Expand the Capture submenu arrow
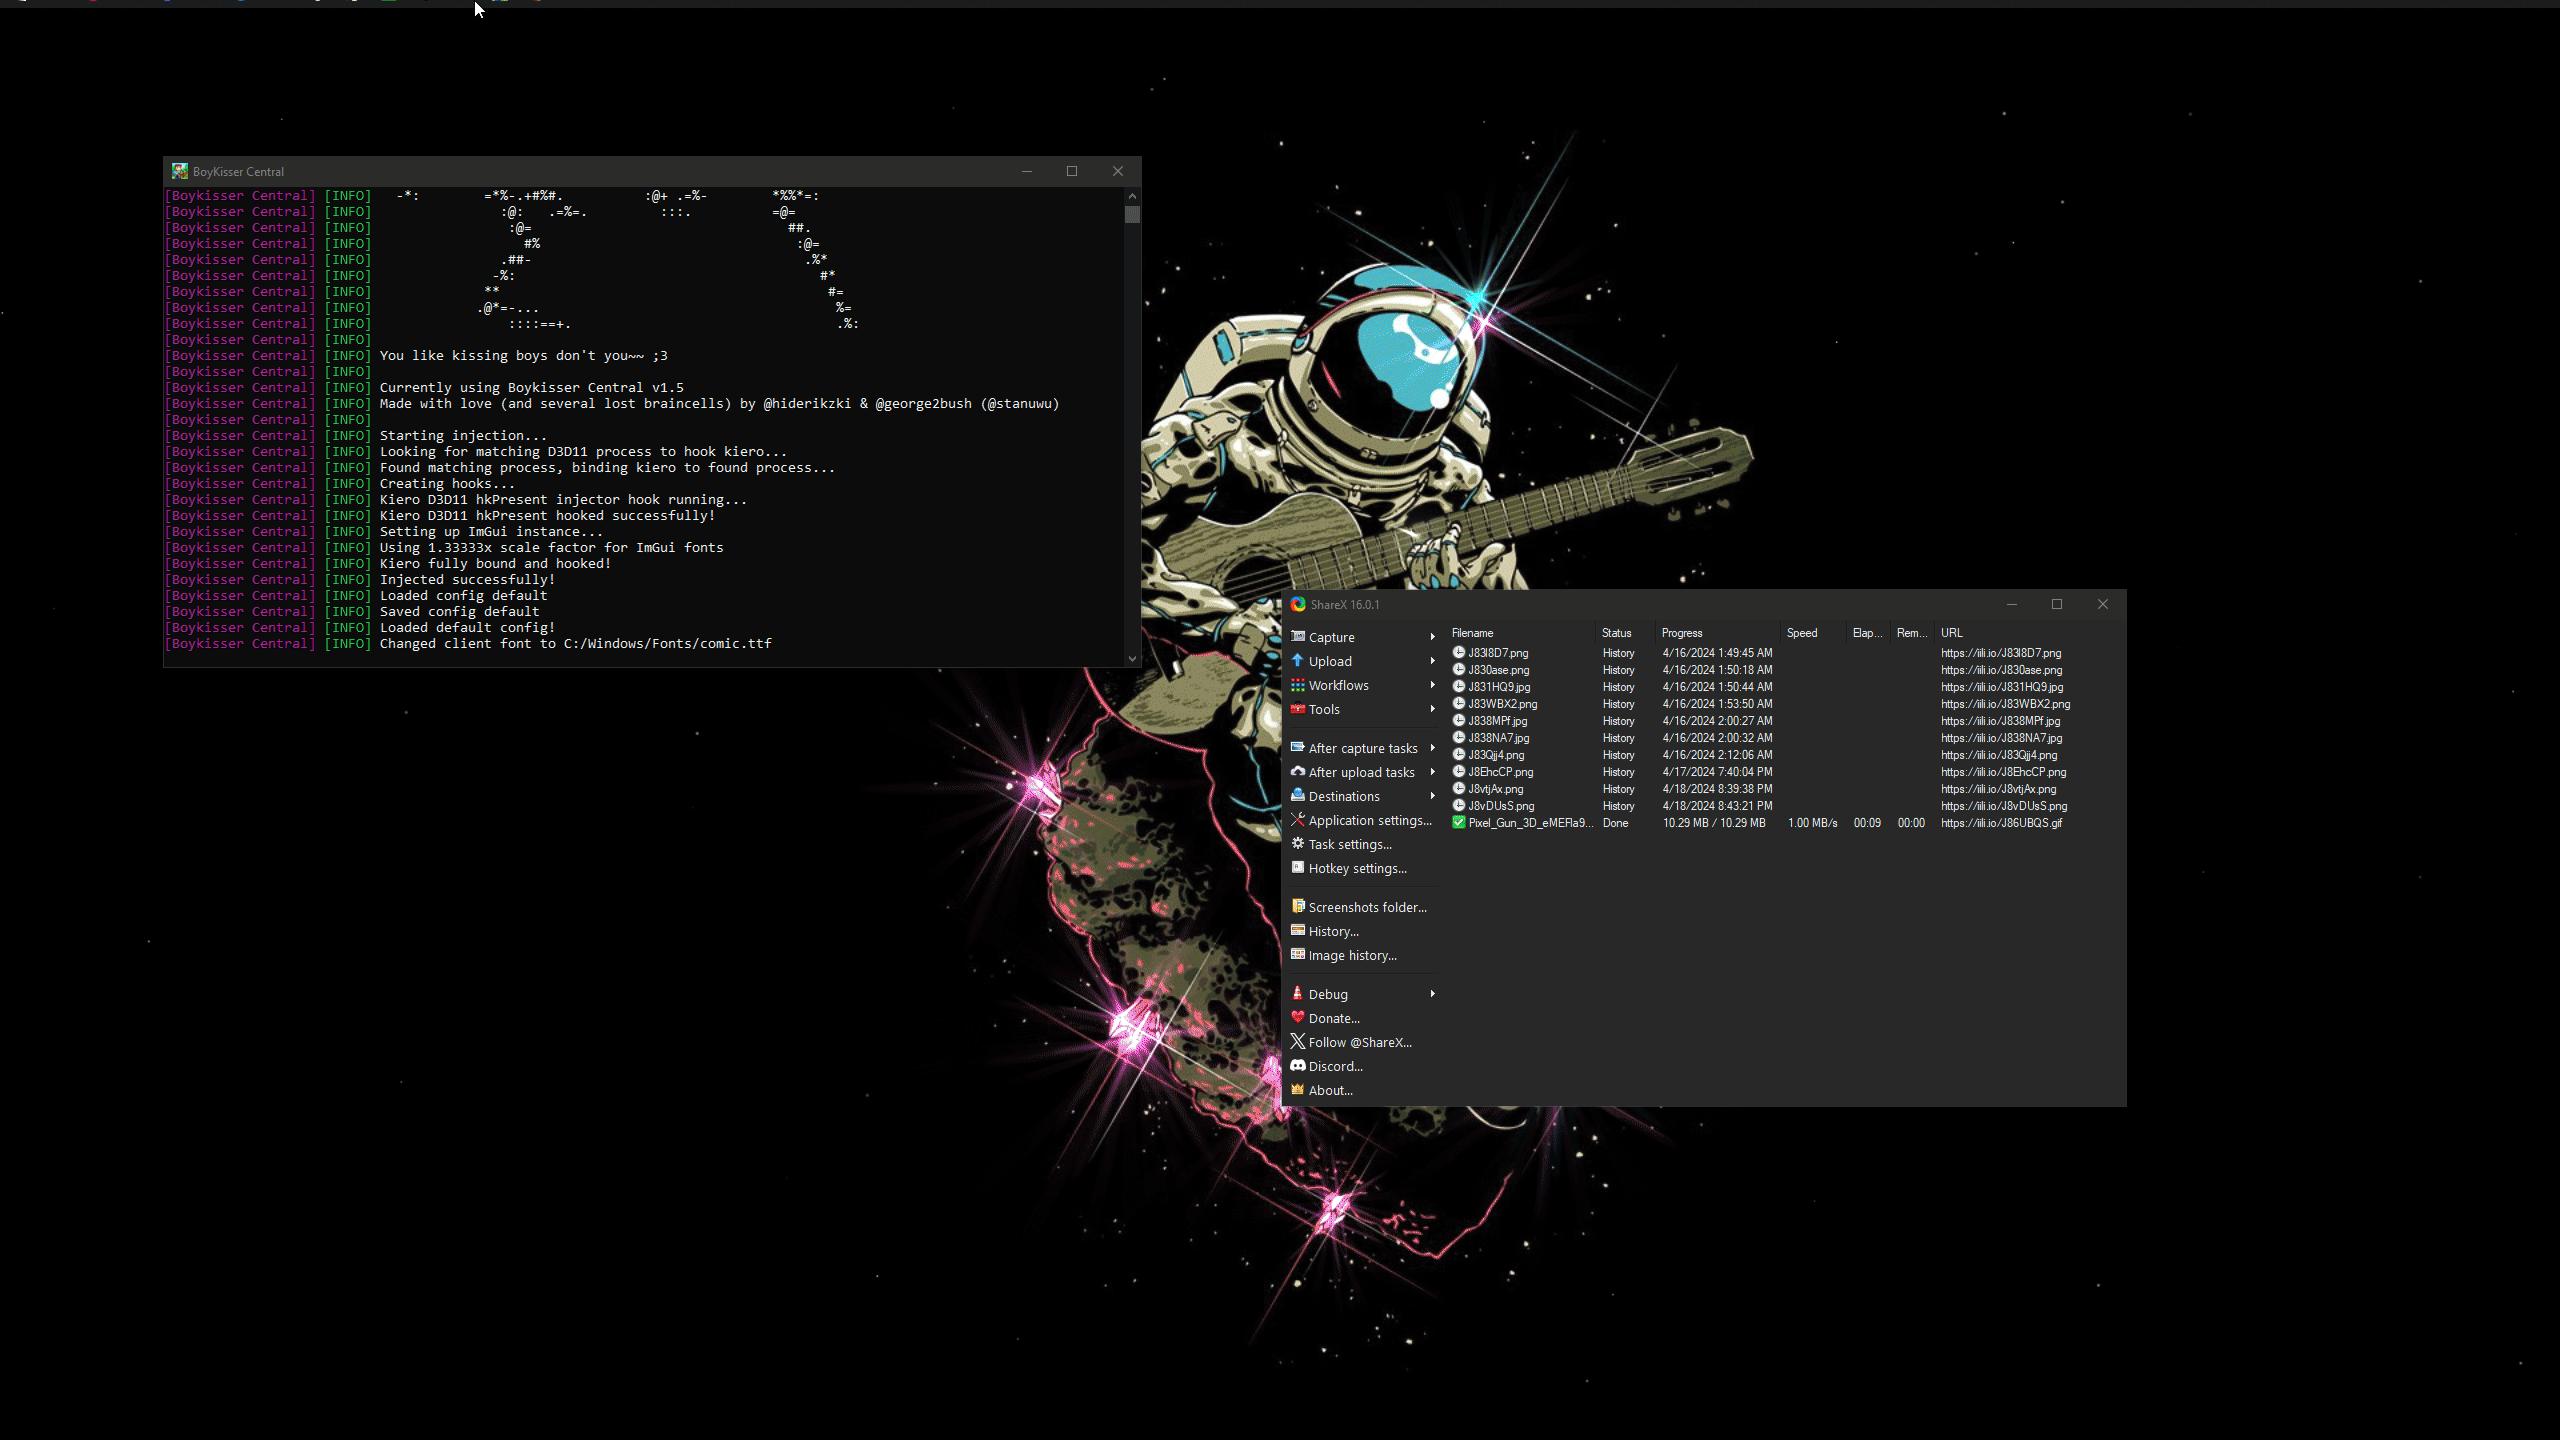Image resolution: width=2560 pixels, height=1440 pixels. (1432, 637)
